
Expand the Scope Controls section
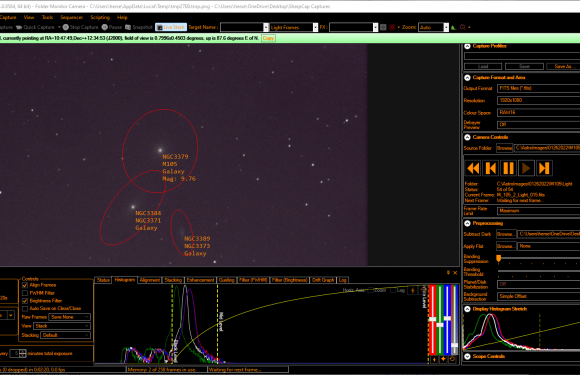[x=468, y=357]
